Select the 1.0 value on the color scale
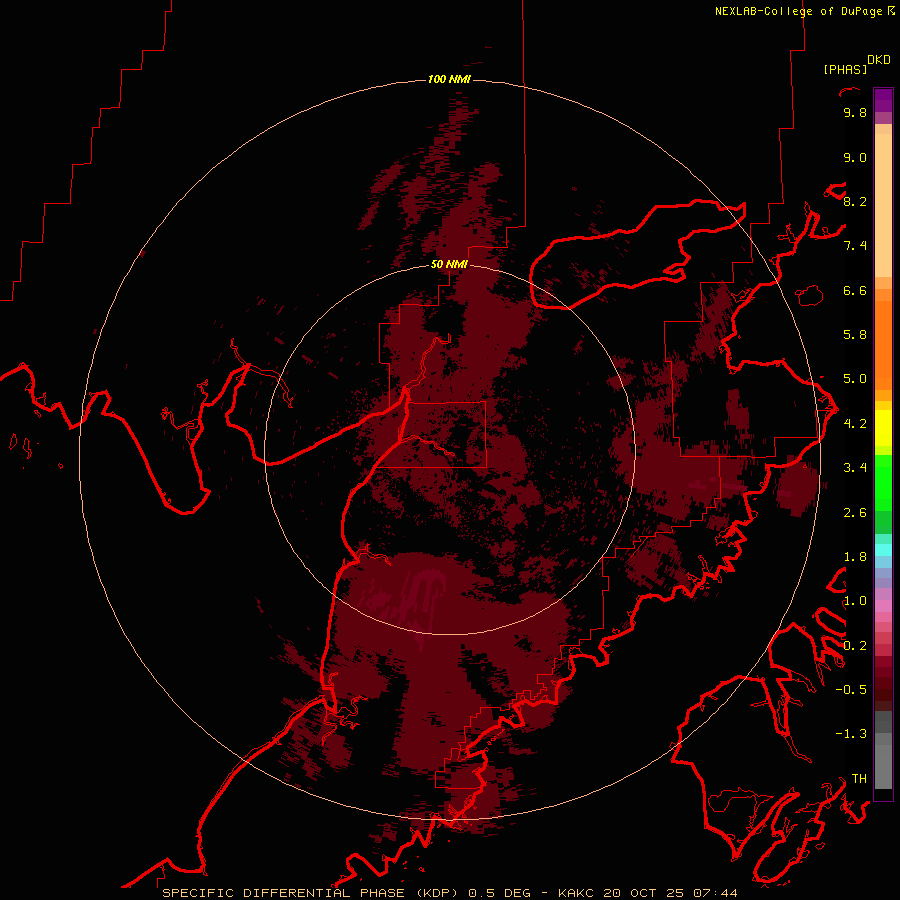The image size is (900, 900). (x=855, y=601)
